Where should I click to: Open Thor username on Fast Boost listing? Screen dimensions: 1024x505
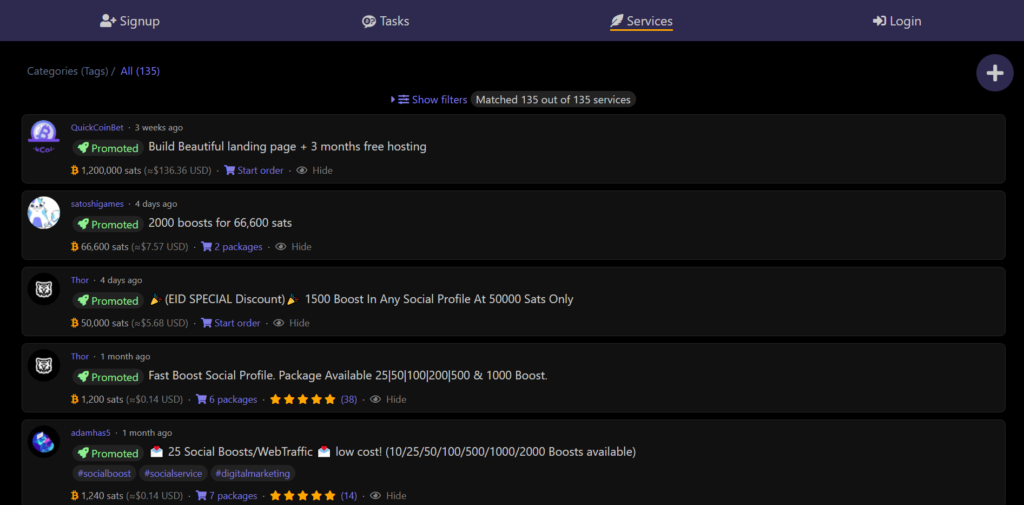80,357
